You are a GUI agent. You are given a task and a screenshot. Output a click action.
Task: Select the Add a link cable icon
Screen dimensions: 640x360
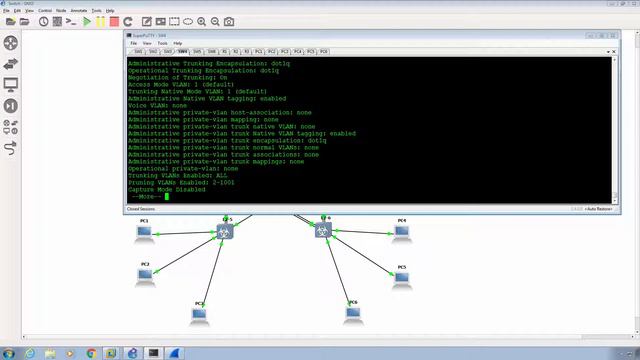pyautogui.click(x=11, y=148)
